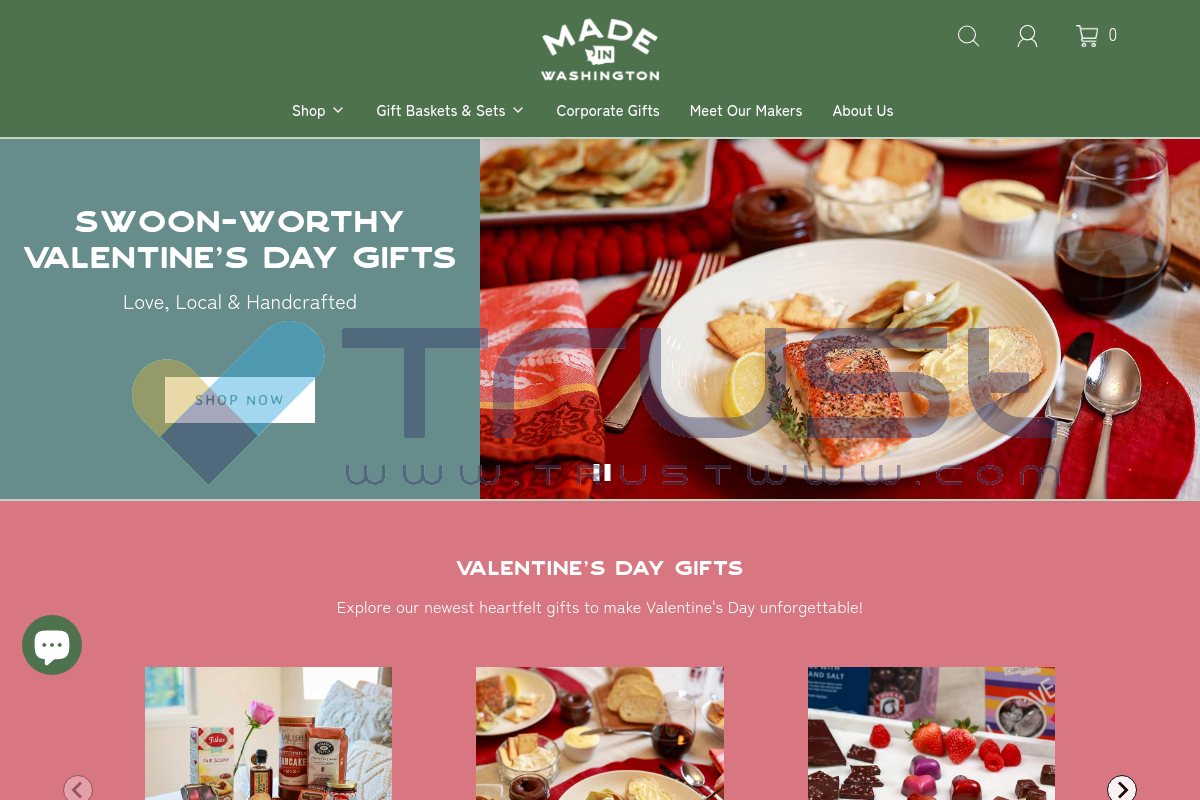
Task: Pause the hero slideshow
Action: pos(602,472)
